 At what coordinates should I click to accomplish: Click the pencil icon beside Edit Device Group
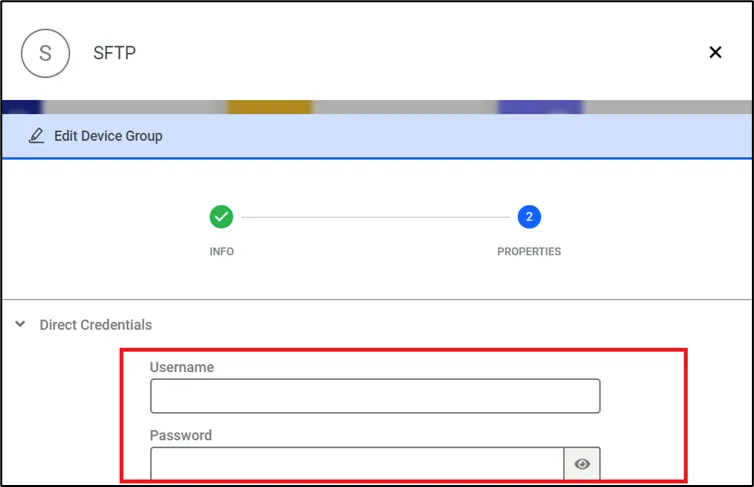[37, 136]
